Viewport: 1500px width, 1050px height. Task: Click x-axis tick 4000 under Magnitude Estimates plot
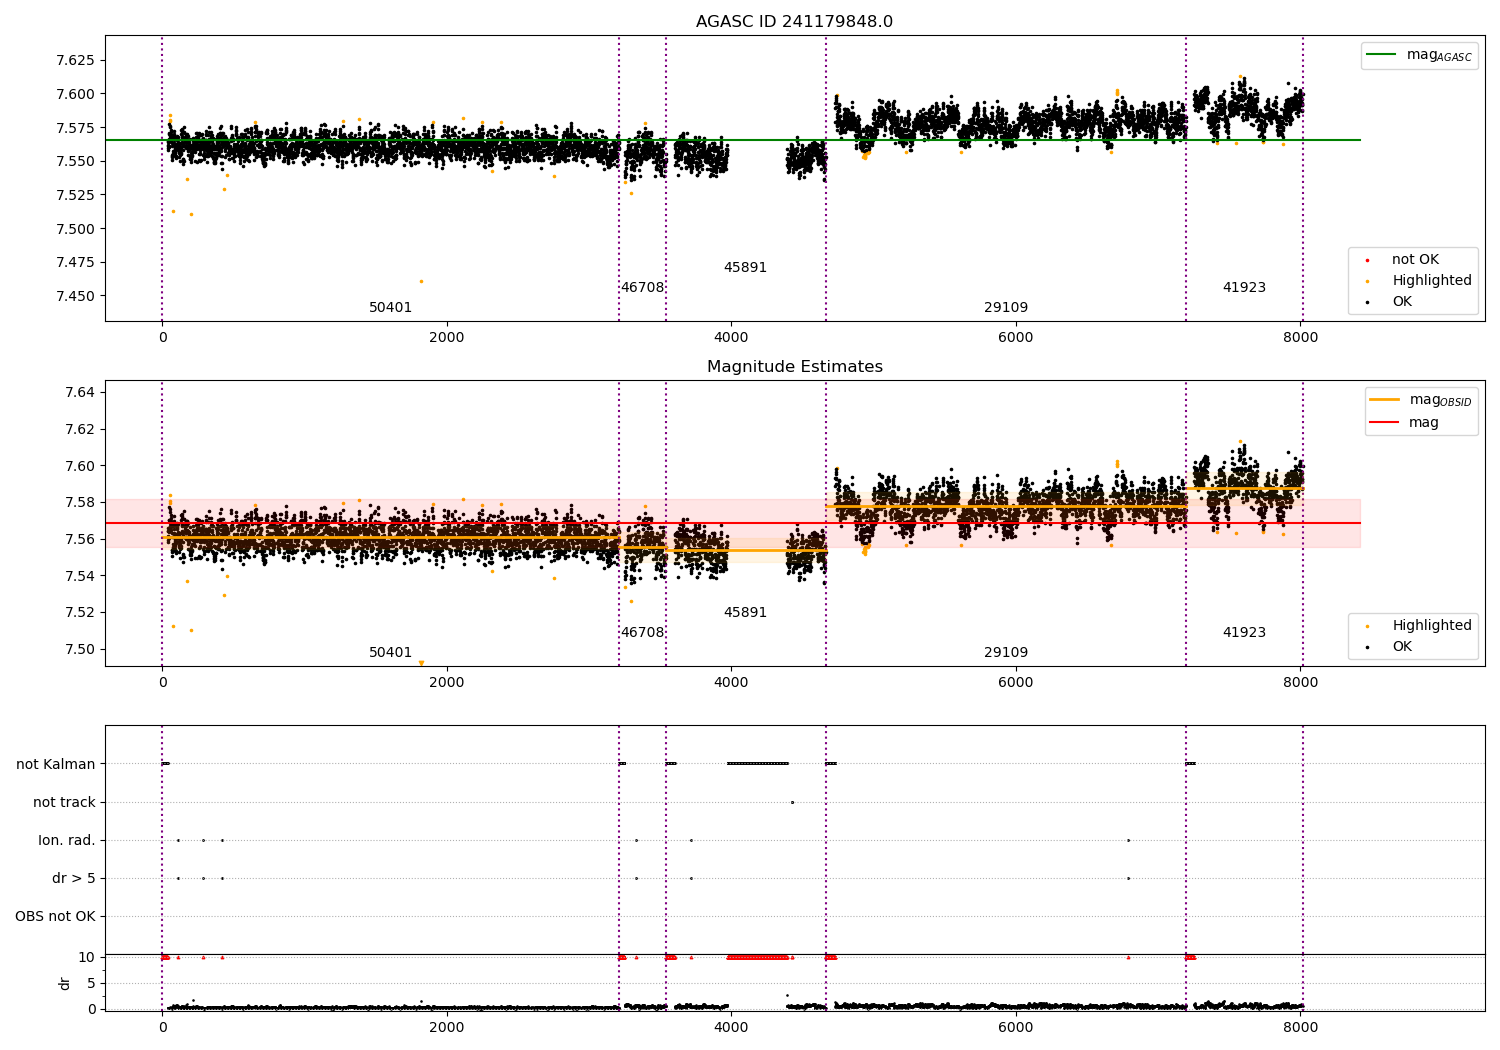click(x=731, y=683)
